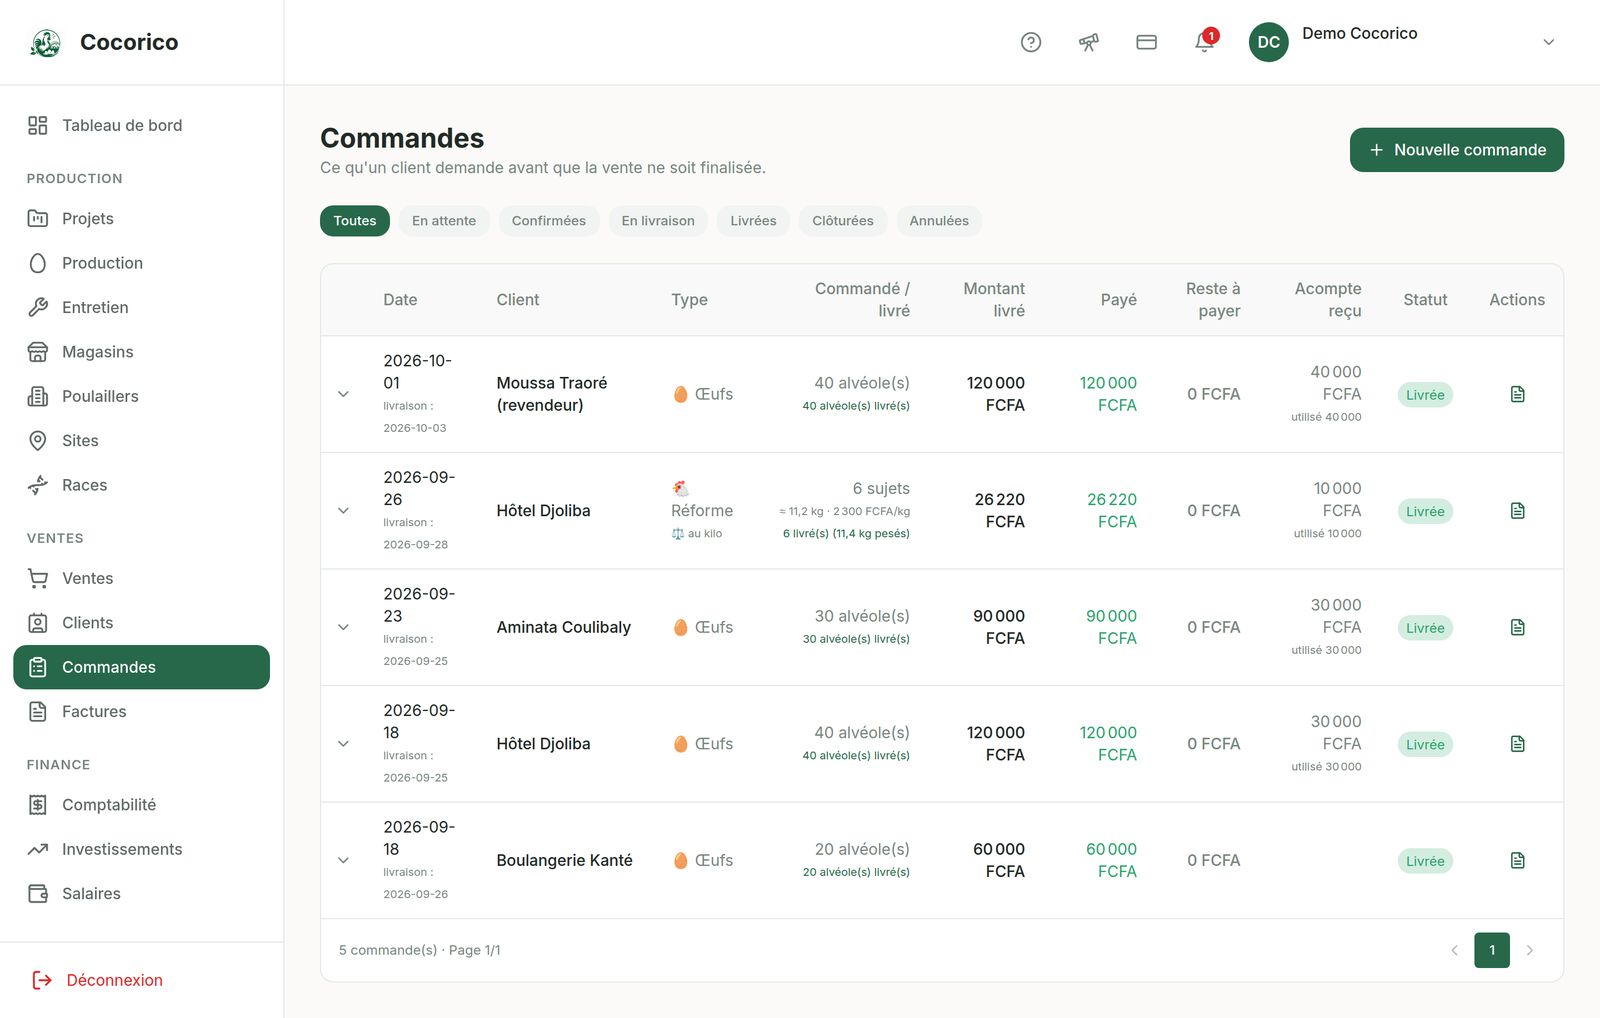
Task: Show En livraison orders
Action: [x=658, y=221]
